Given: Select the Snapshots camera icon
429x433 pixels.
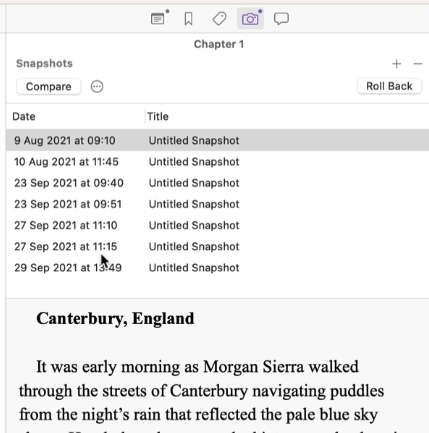Looking at the screenshot, I should (250, 19).
